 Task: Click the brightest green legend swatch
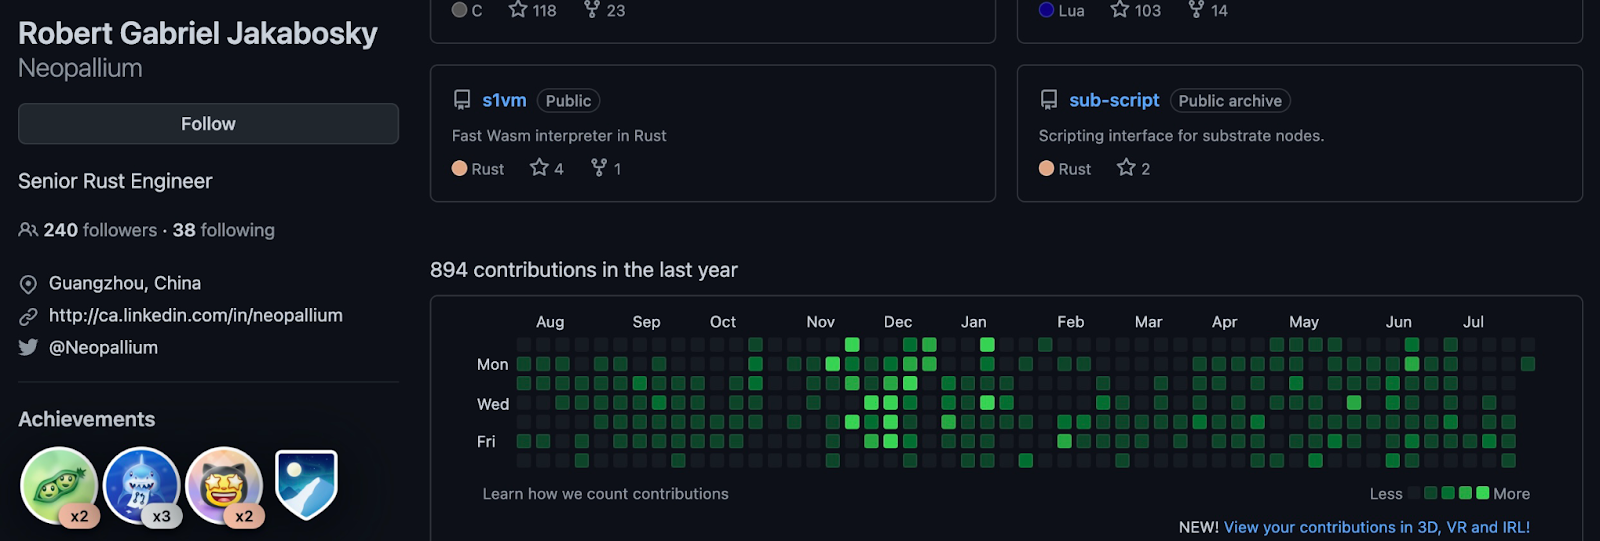point(1483,493)
